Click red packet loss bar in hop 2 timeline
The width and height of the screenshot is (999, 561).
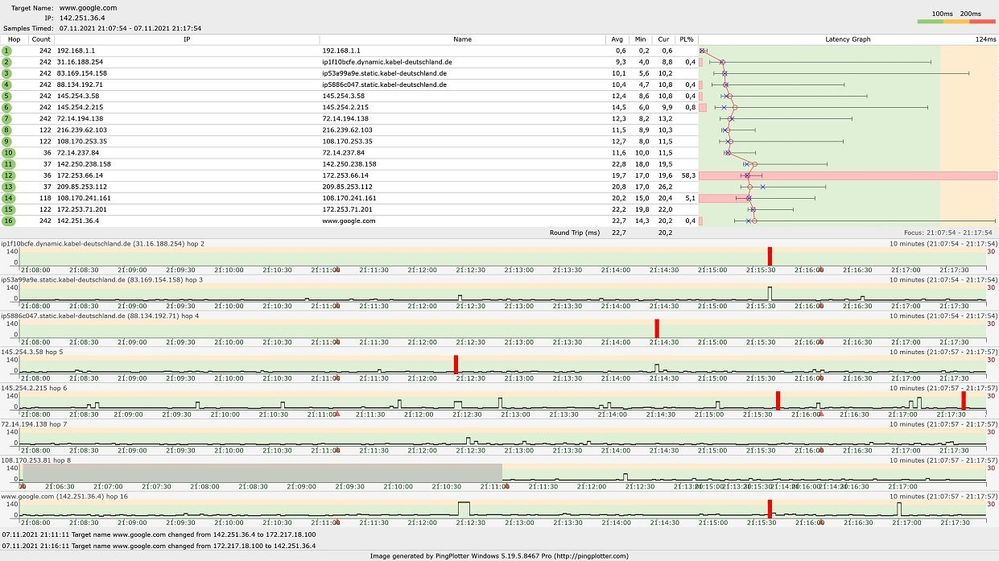pyautogui.click(x=770, y=257)
